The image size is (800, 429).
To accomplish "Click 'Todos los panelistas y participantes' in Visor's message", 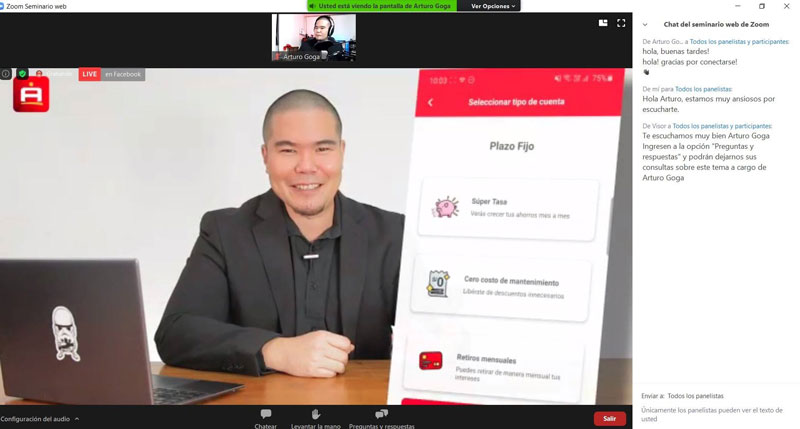I will (x=722, y=126).
